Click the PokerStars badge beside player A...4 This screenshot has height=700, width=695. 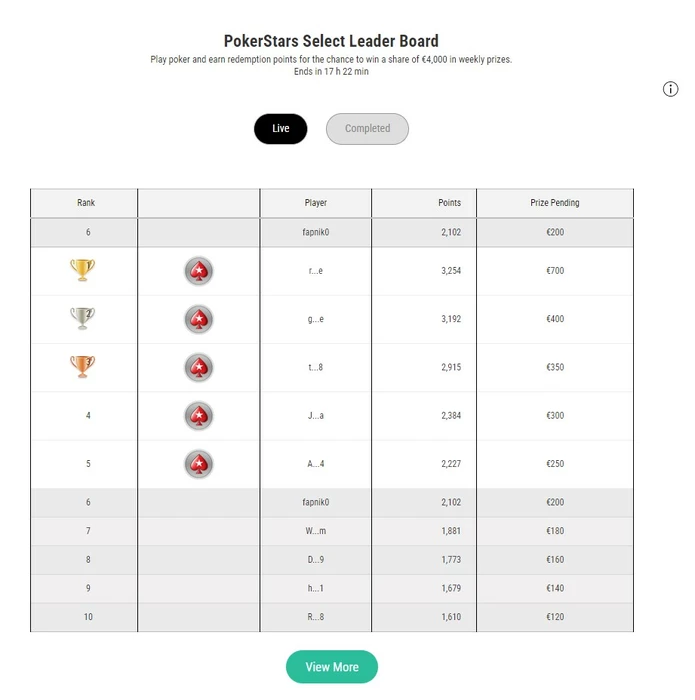click(x=199, y=464)
